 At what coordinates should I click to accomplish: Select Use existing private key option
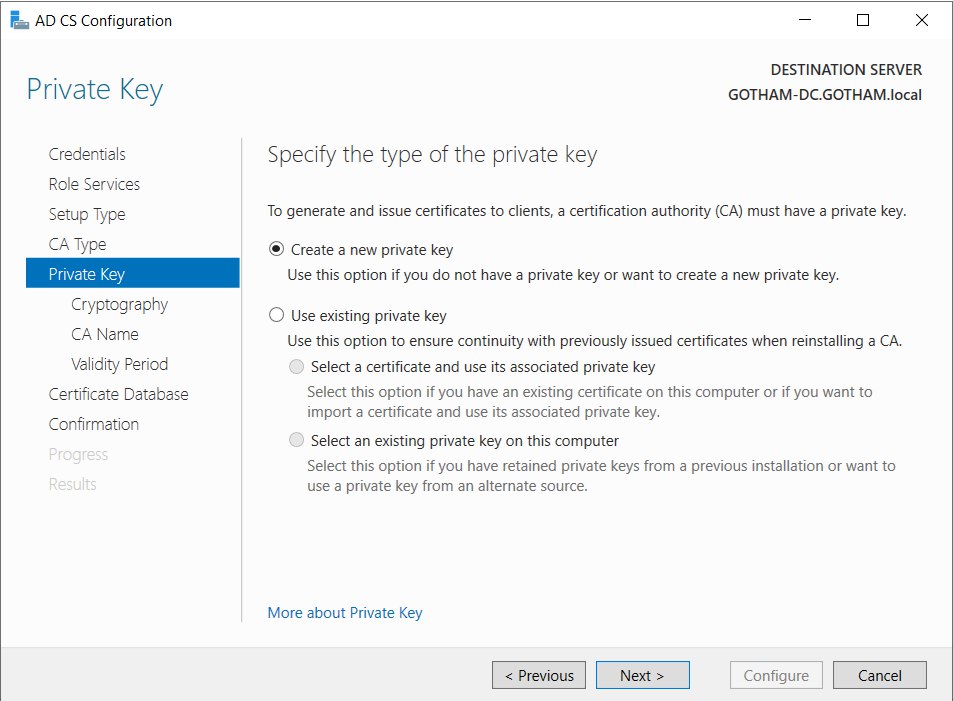coord(277,316)
